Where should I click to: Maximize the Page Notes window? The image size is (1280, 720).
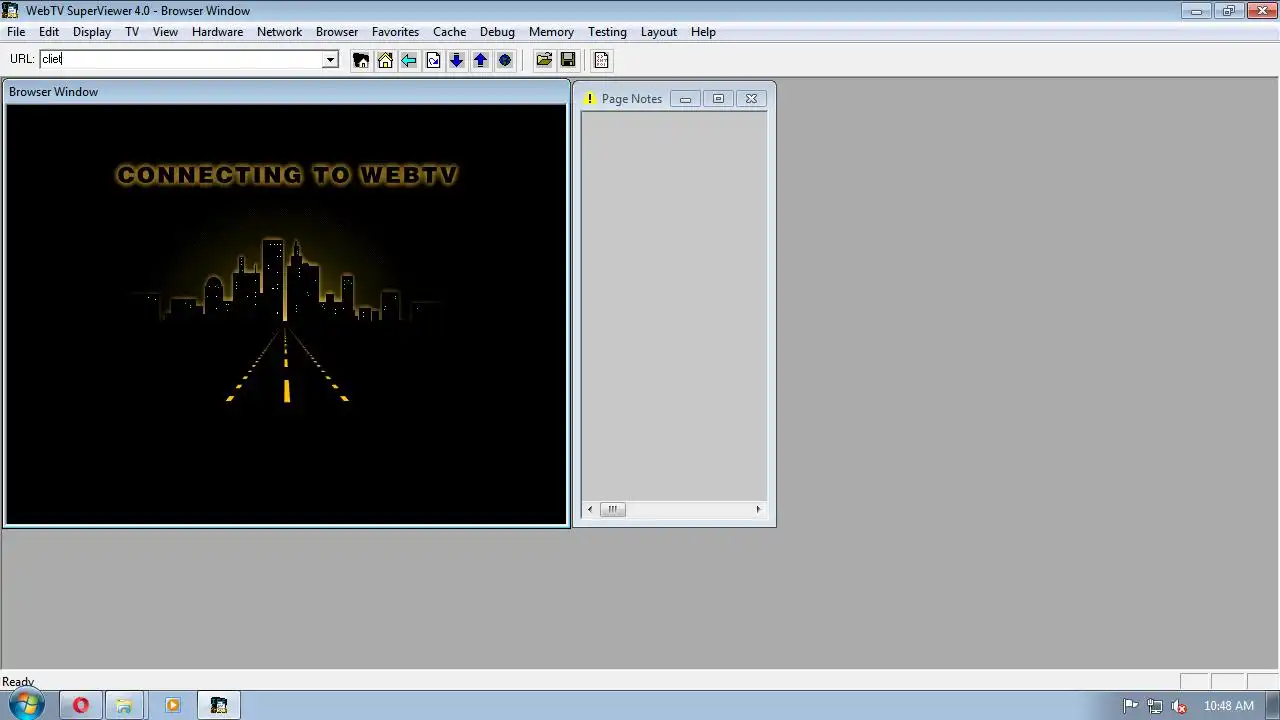pyautogui.click(x=718, y=98)
